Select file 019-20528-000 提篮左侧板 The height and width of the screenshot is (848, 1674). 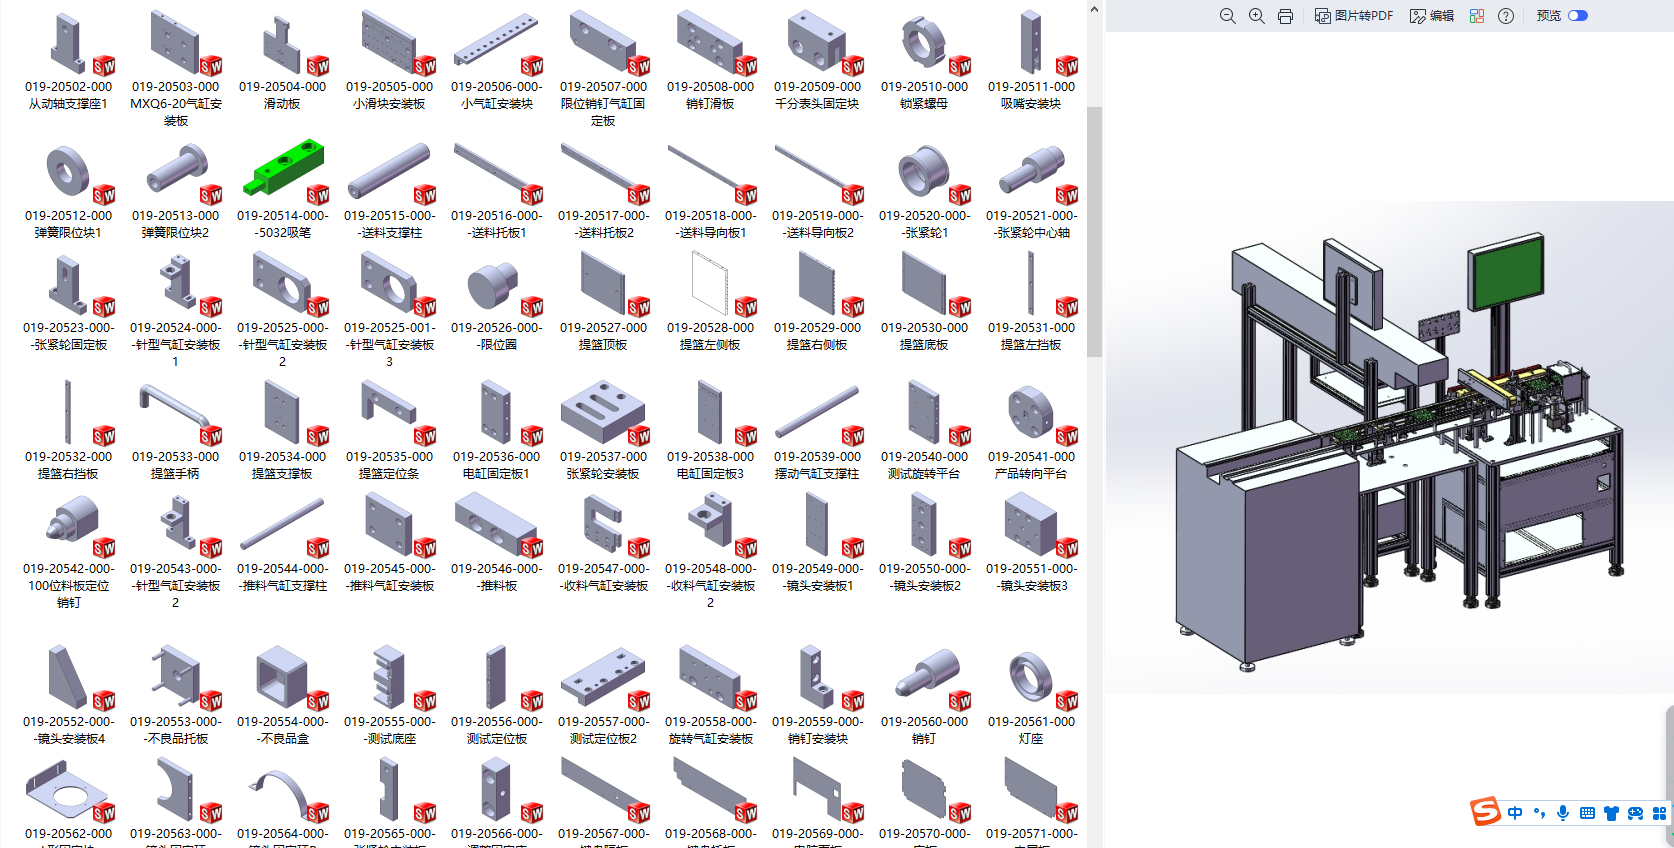(x=711, y=302)
